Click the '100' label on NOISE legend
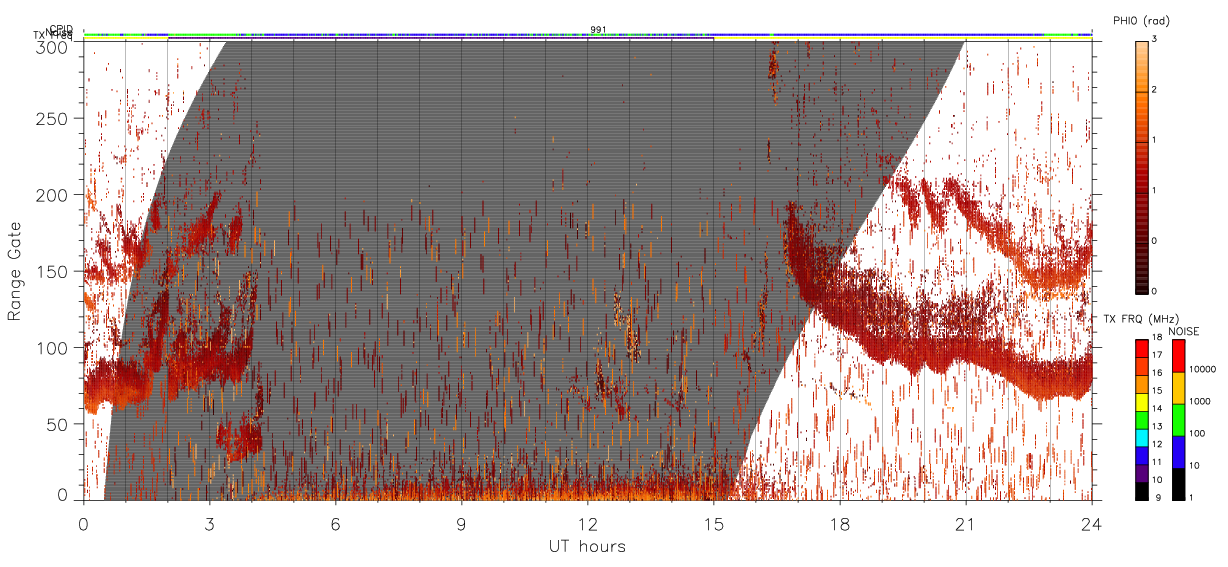Image resolution: width=1228 pixels, height=567 pixels. pos(1197,433)
